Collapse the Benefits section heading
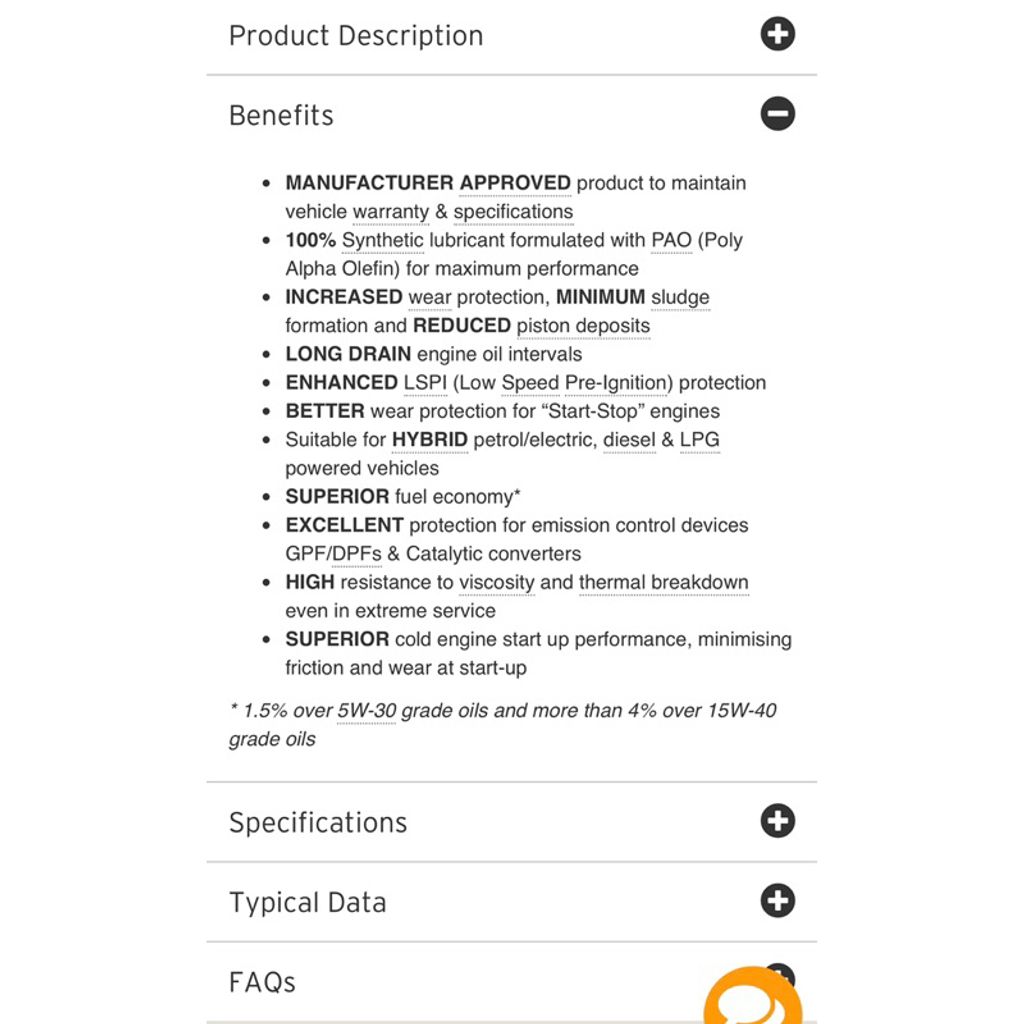The height and width of the screenshot is (1024, 1024). tap(281, 115)
